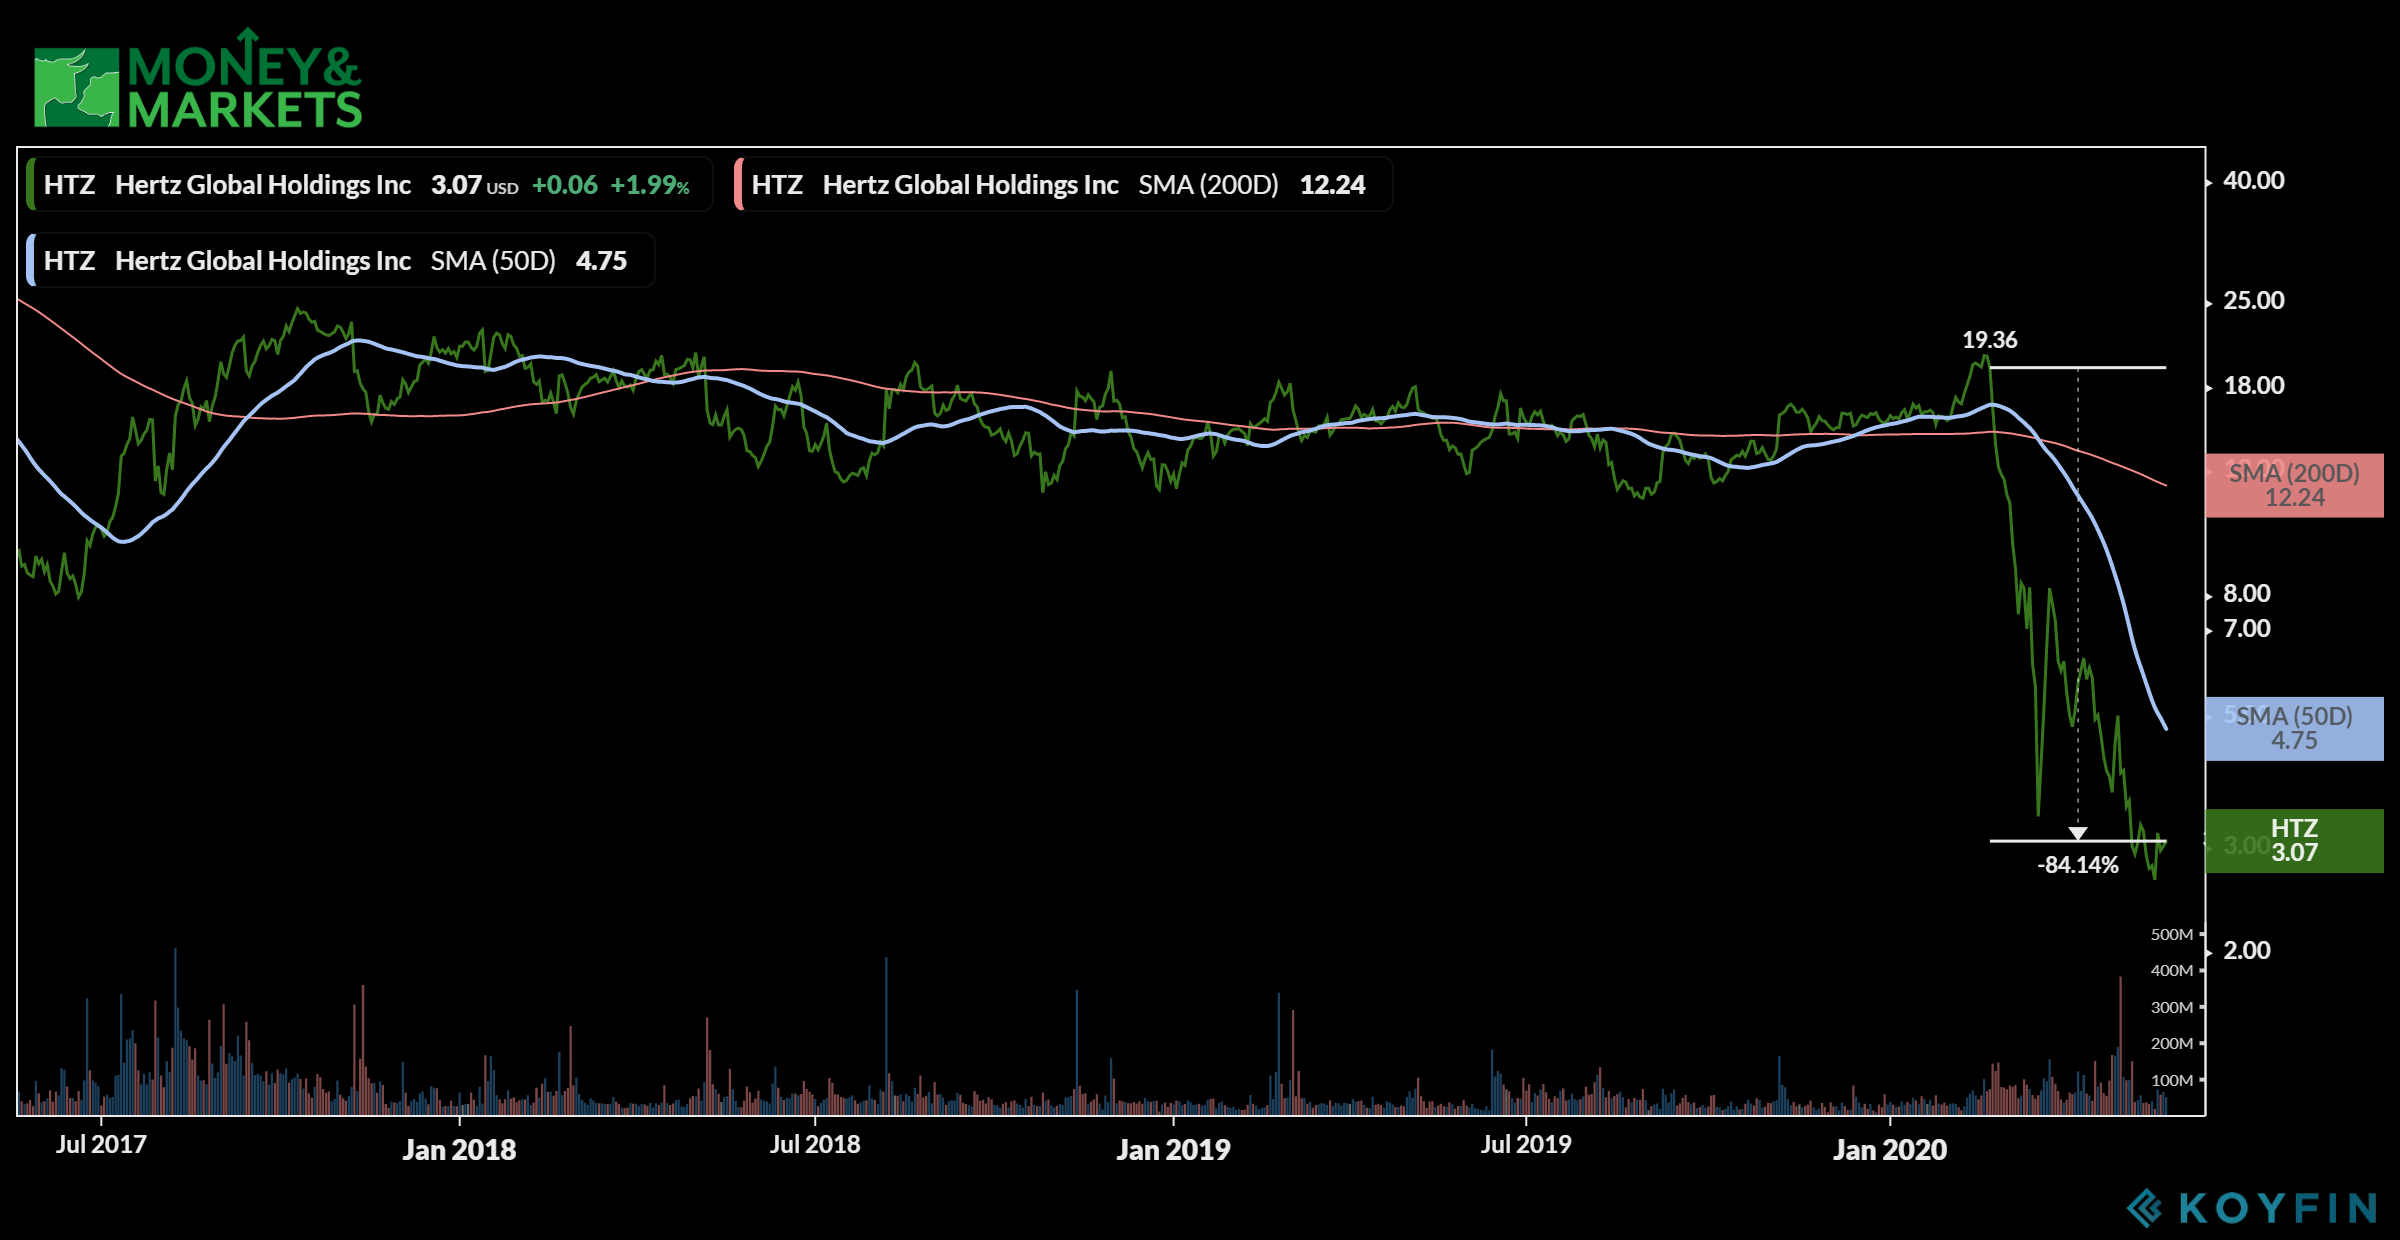Click the SMA (200D) 12.24 axis tag
This screenshot has height=1240, width=2400.
[2294, 485]
